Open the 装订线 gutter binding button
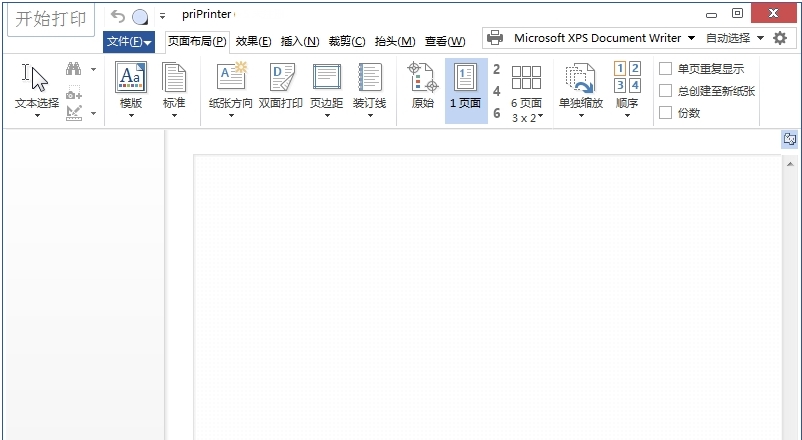 [x=369, y=90]
